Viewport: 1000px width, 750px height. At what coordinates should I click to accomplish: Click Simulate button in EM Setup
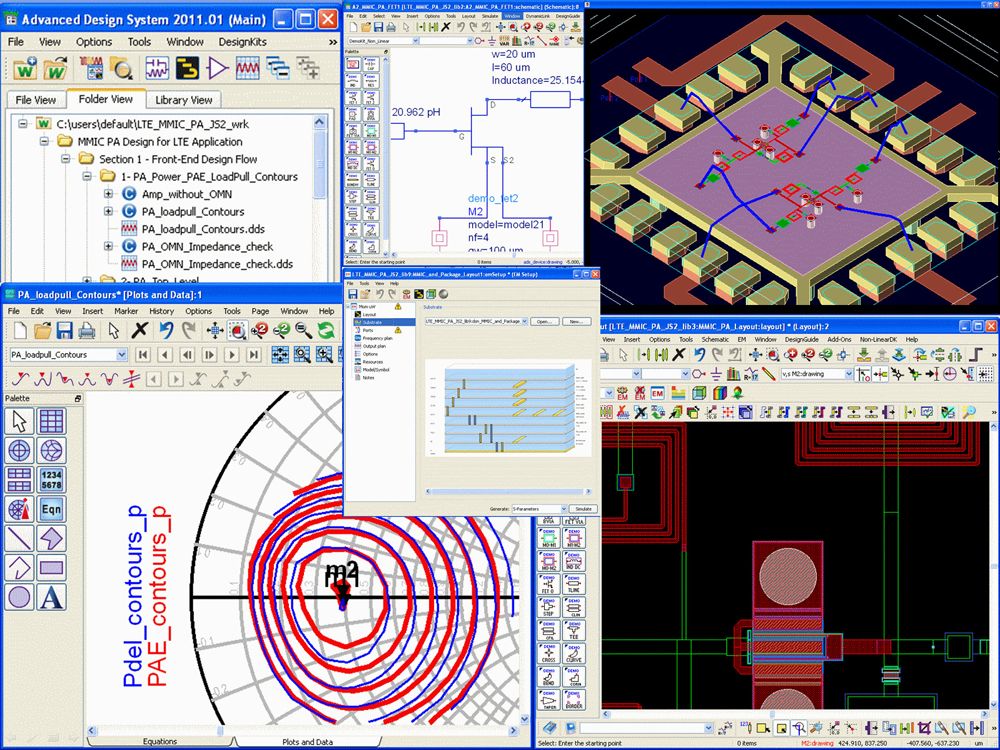[x=584, y=509]
